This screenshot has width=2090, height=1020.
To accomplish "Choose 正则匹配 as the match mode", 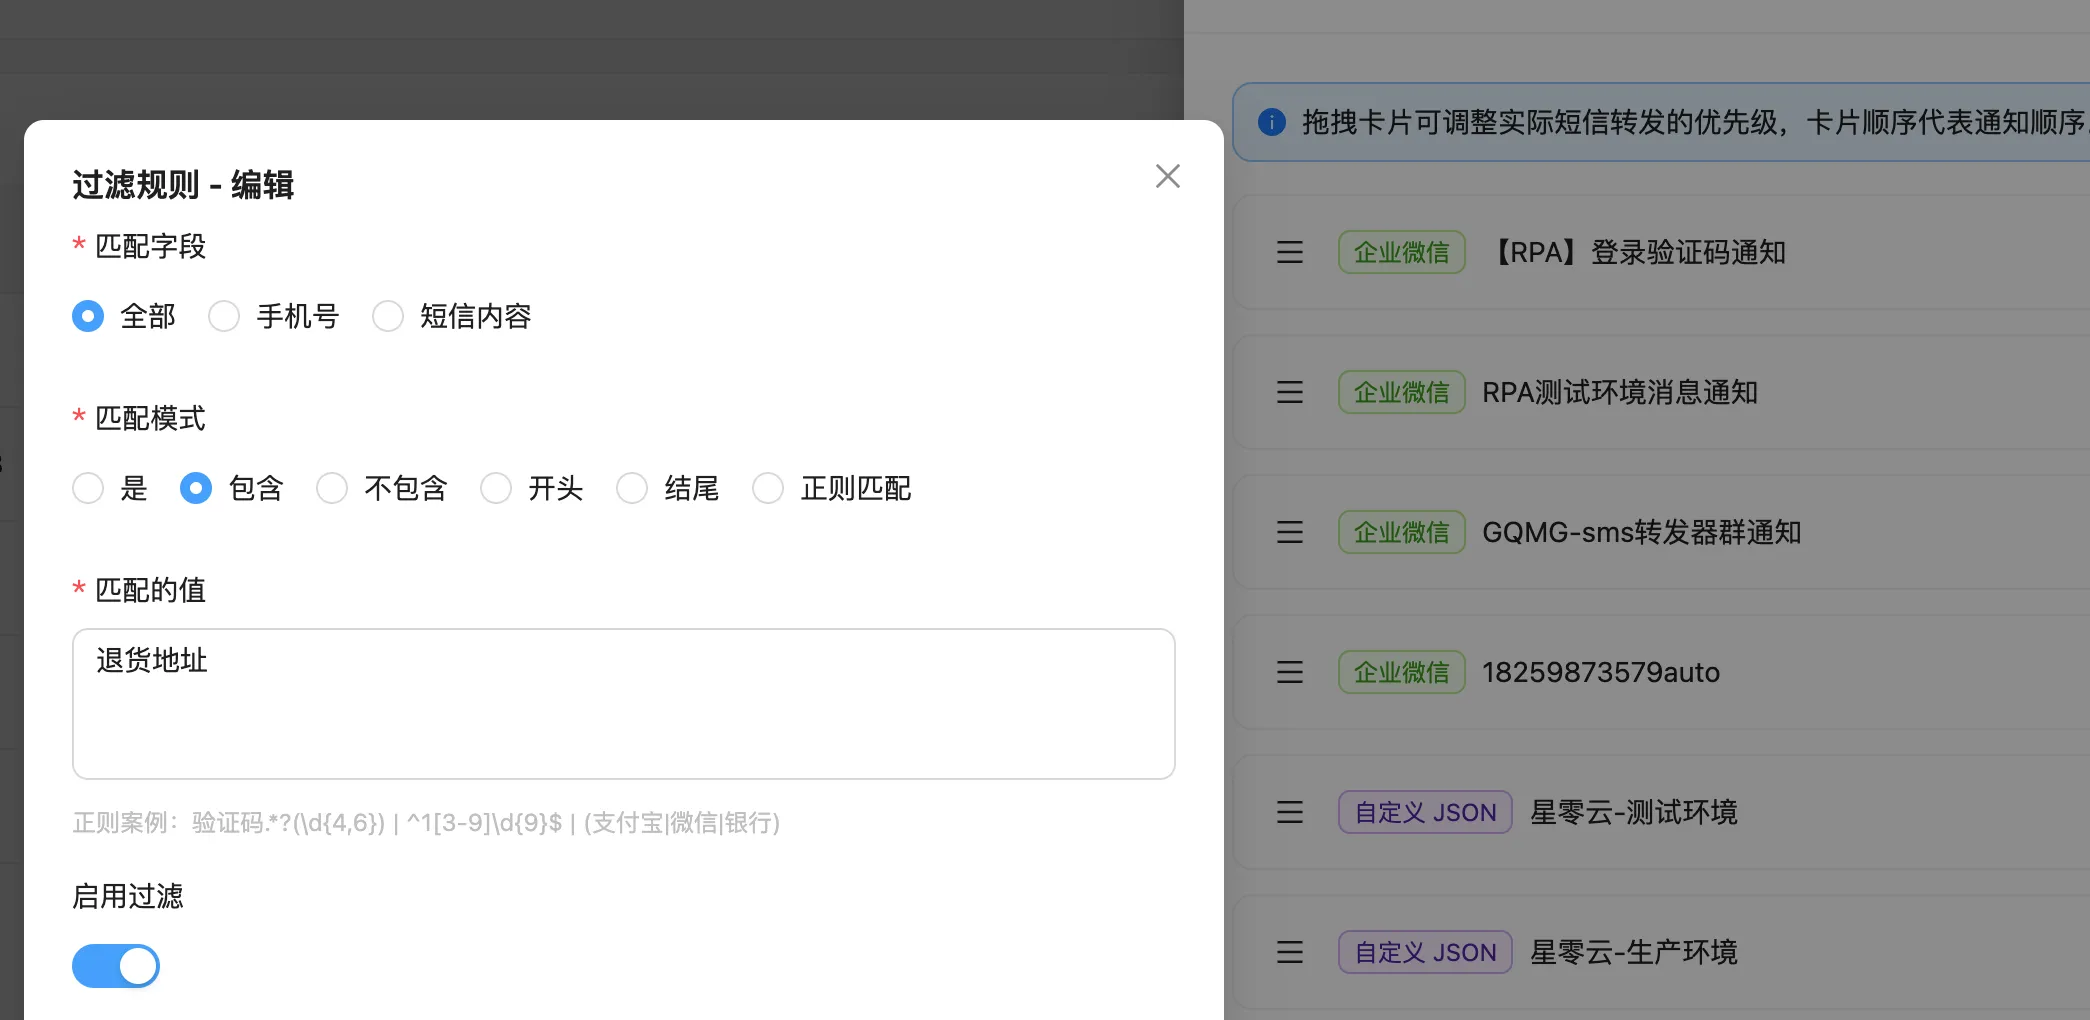I will 768,488.
